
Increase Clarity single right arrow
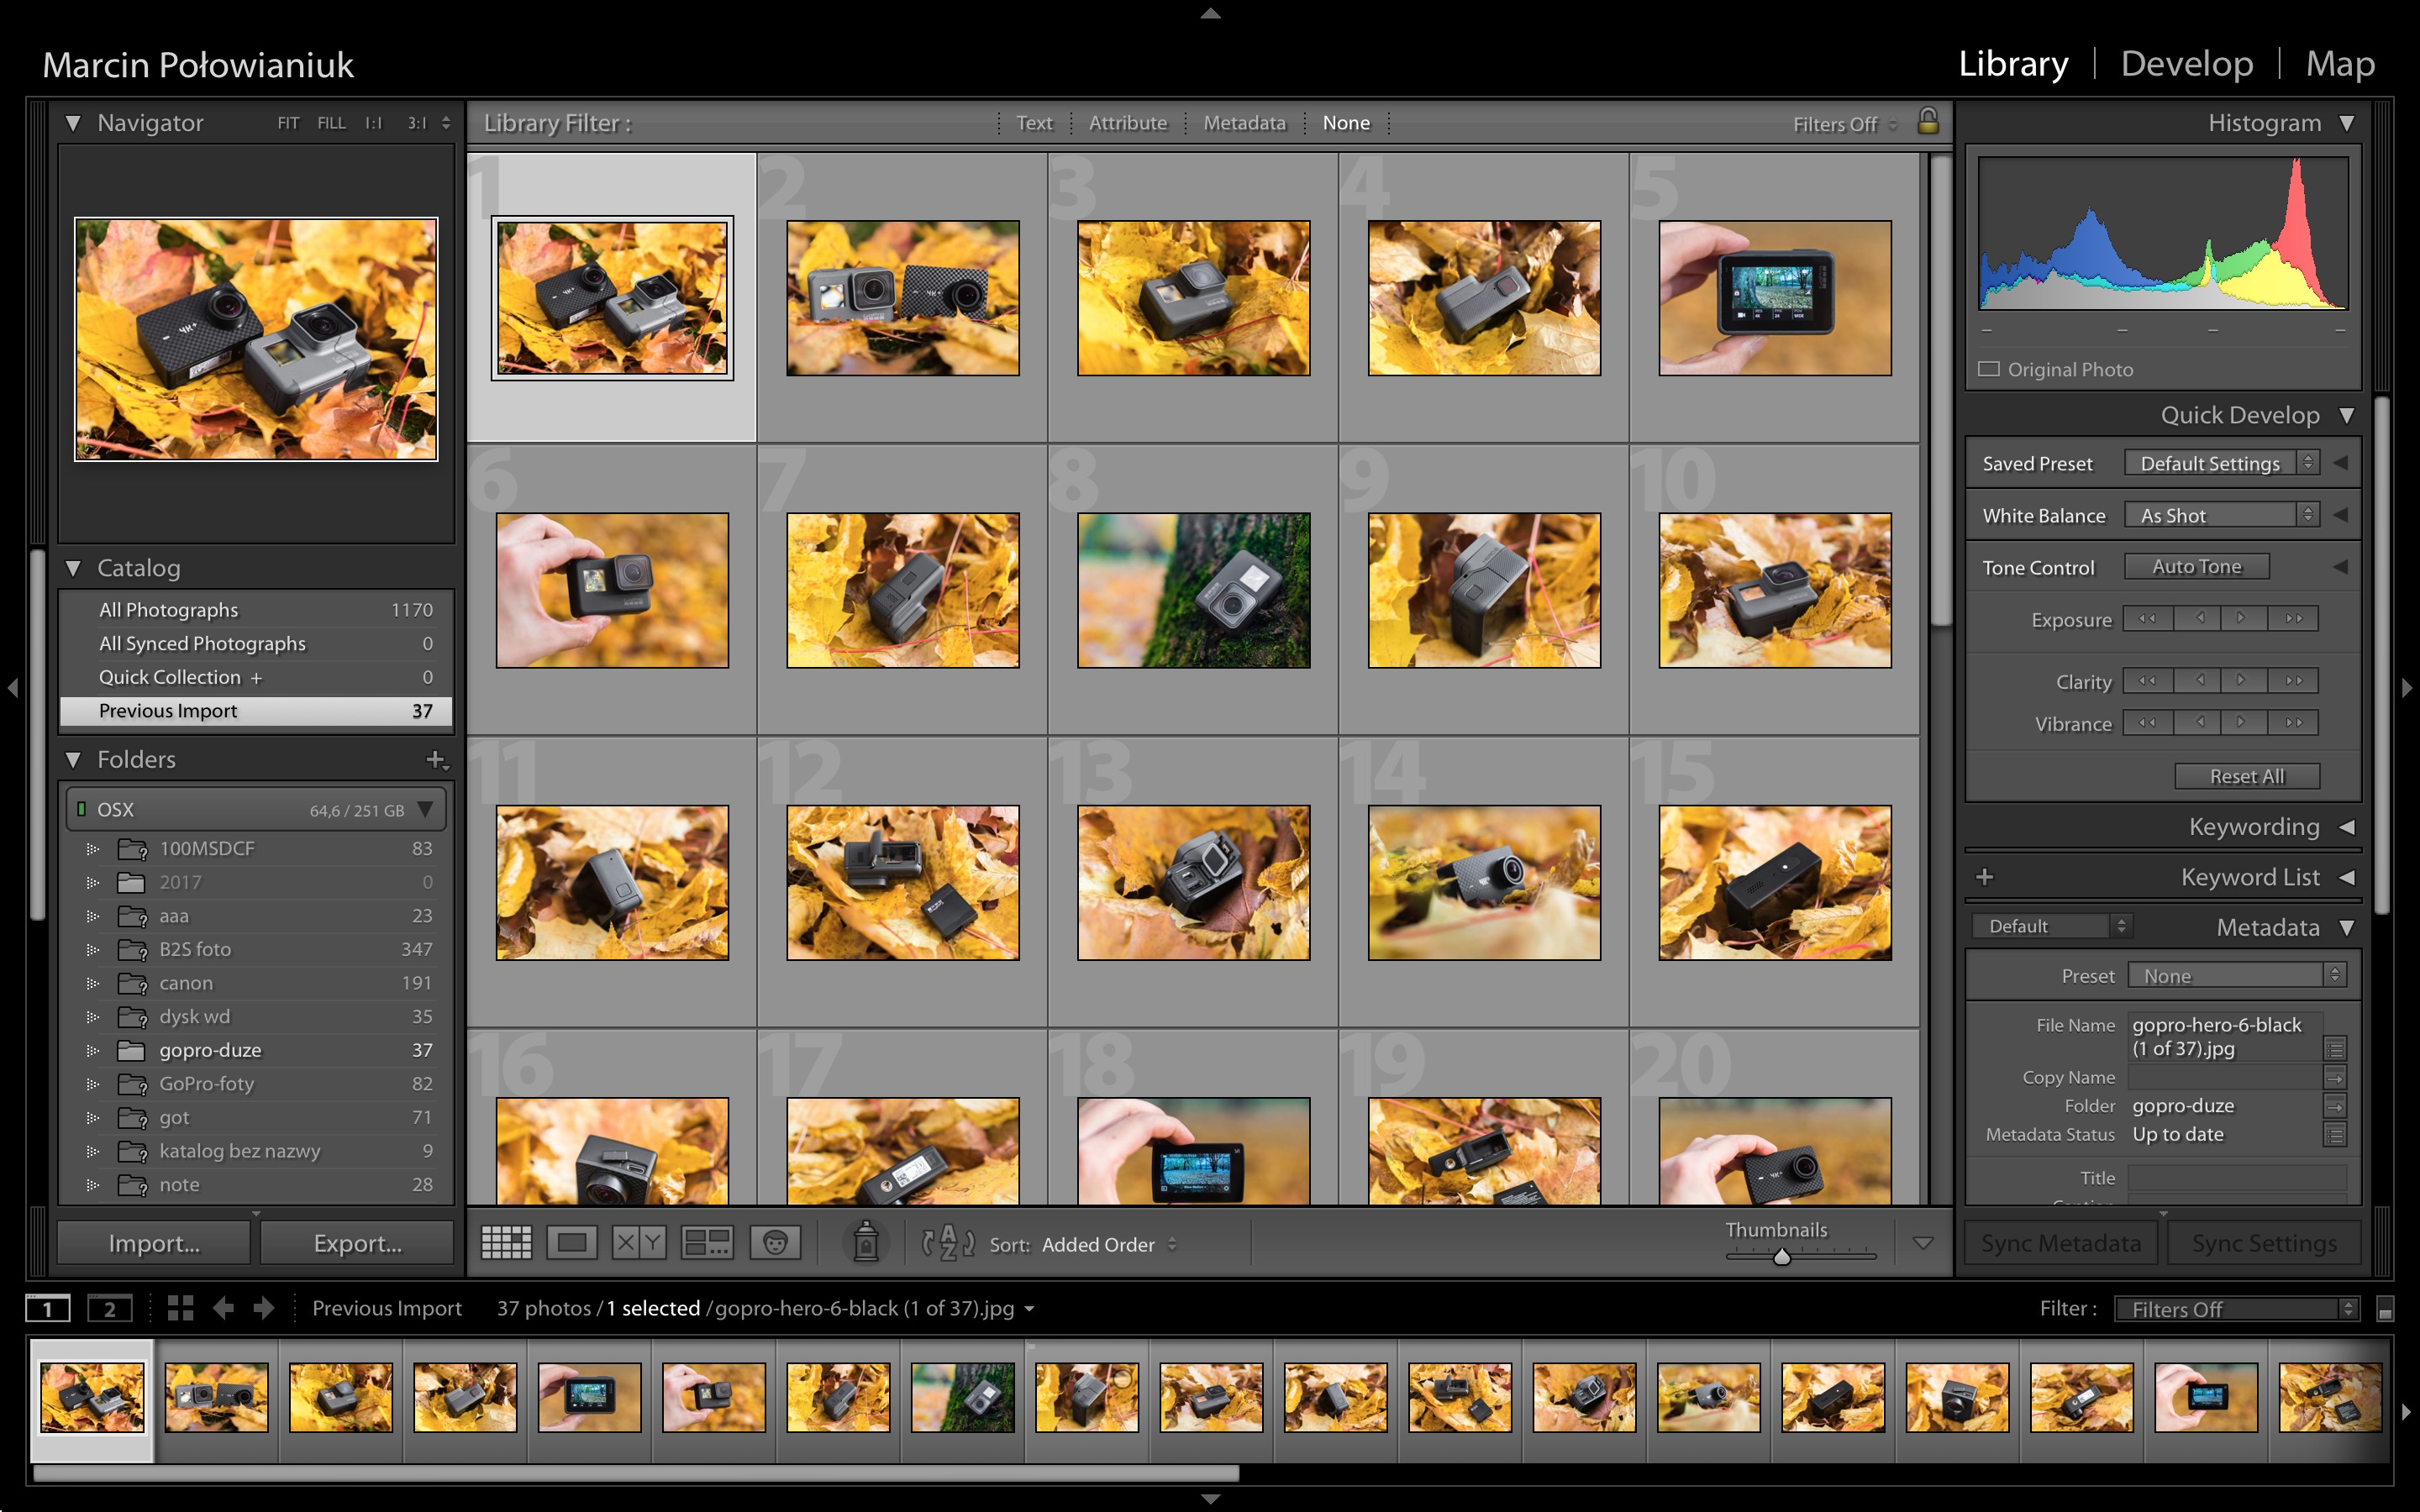click(2244, 681)
